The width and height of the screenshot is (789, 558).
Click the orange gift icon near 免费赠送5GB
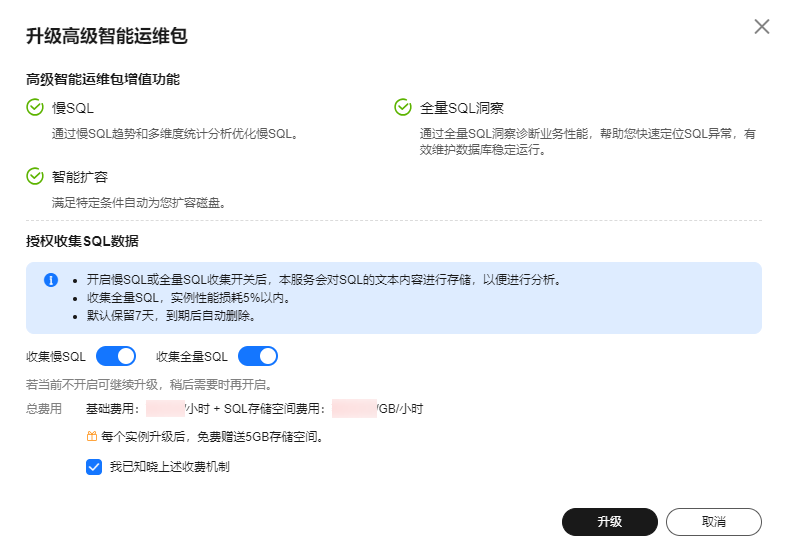click(92, 436)
